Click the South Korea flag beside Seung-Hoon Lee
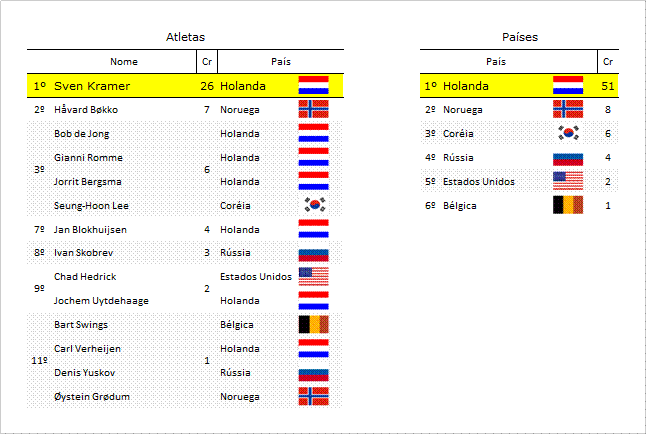 (x=315, y=205)
